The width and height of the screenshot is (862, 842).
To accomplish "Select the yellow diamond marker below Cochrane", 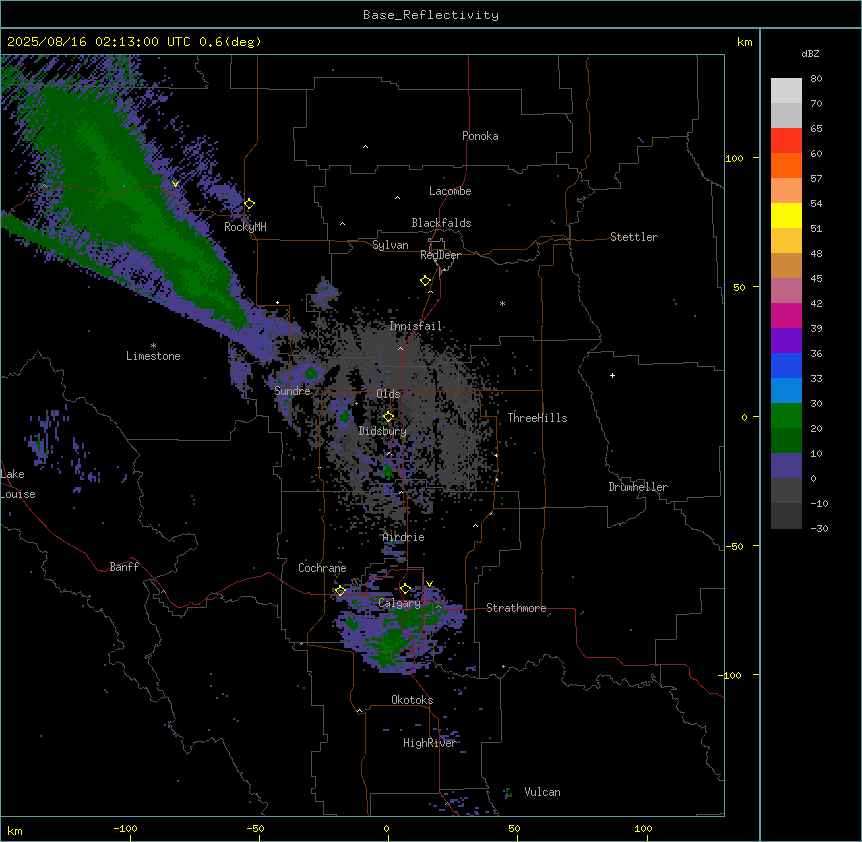I will pyautogui.click(x=340, y=591).
